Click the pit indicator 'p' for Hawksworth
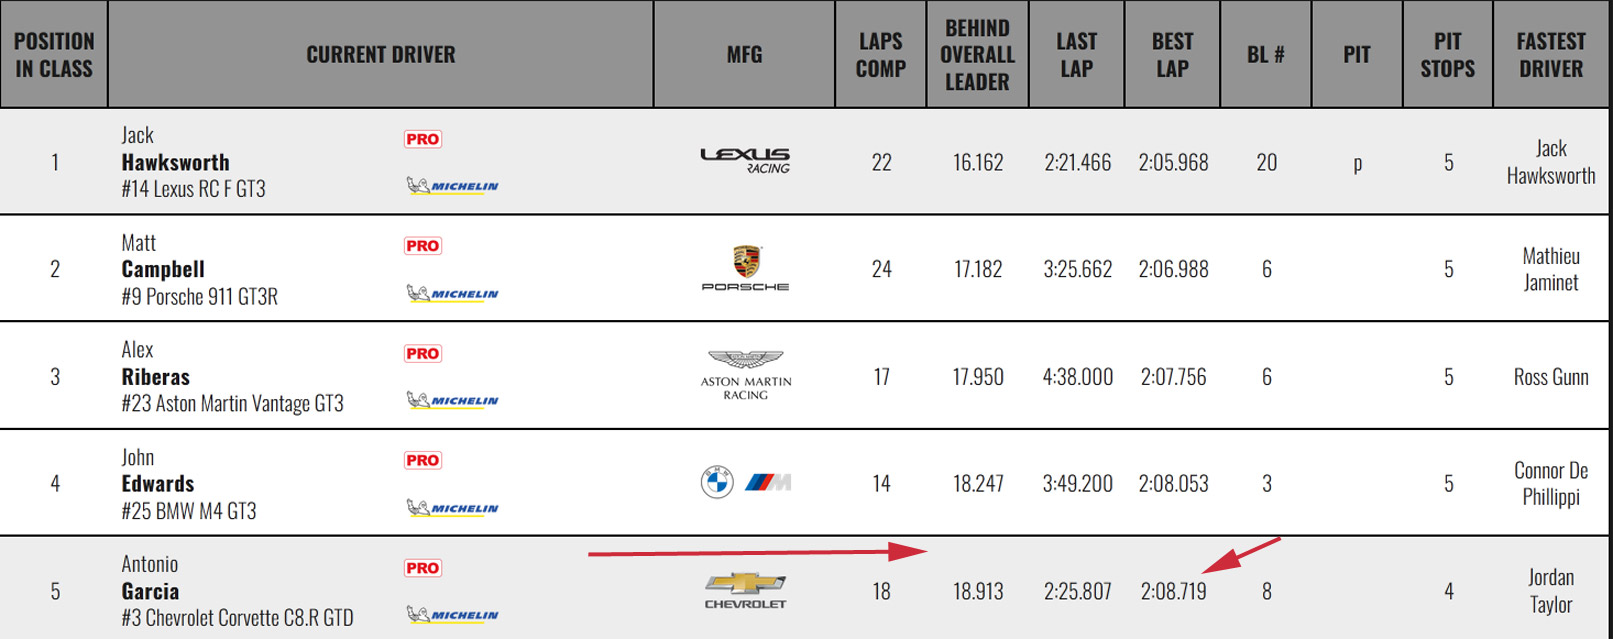Image resolution: width=1613 pixels, height=639 pixels. point(1357,163)
